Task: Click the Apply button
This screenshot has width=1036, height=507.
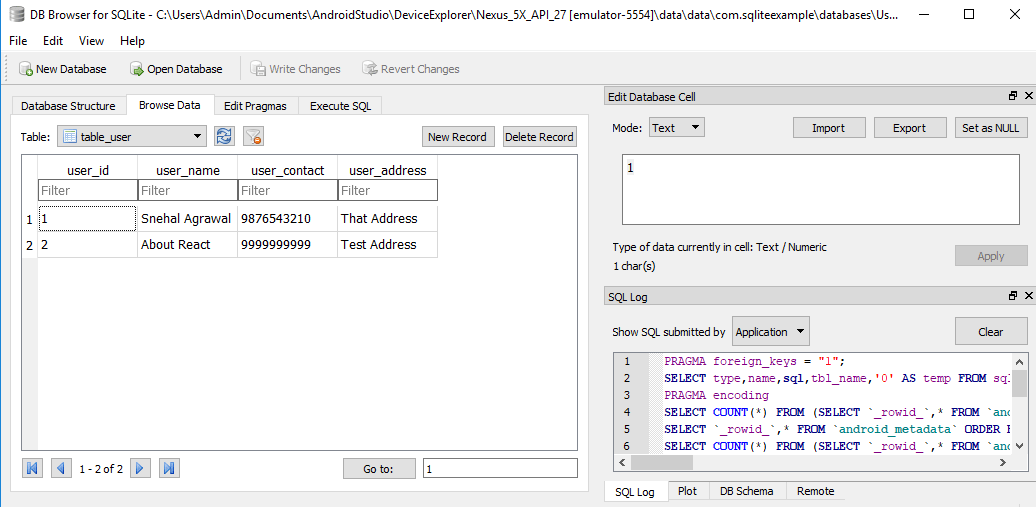Action: click(x=991, y=256)
